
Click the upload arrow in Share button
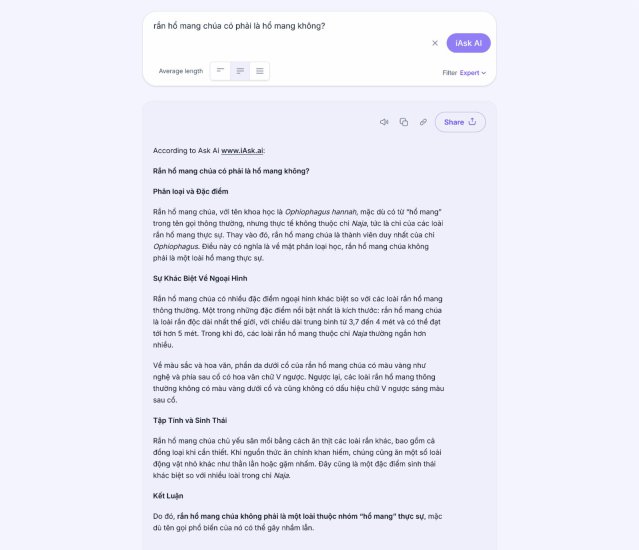coord(472,121)
